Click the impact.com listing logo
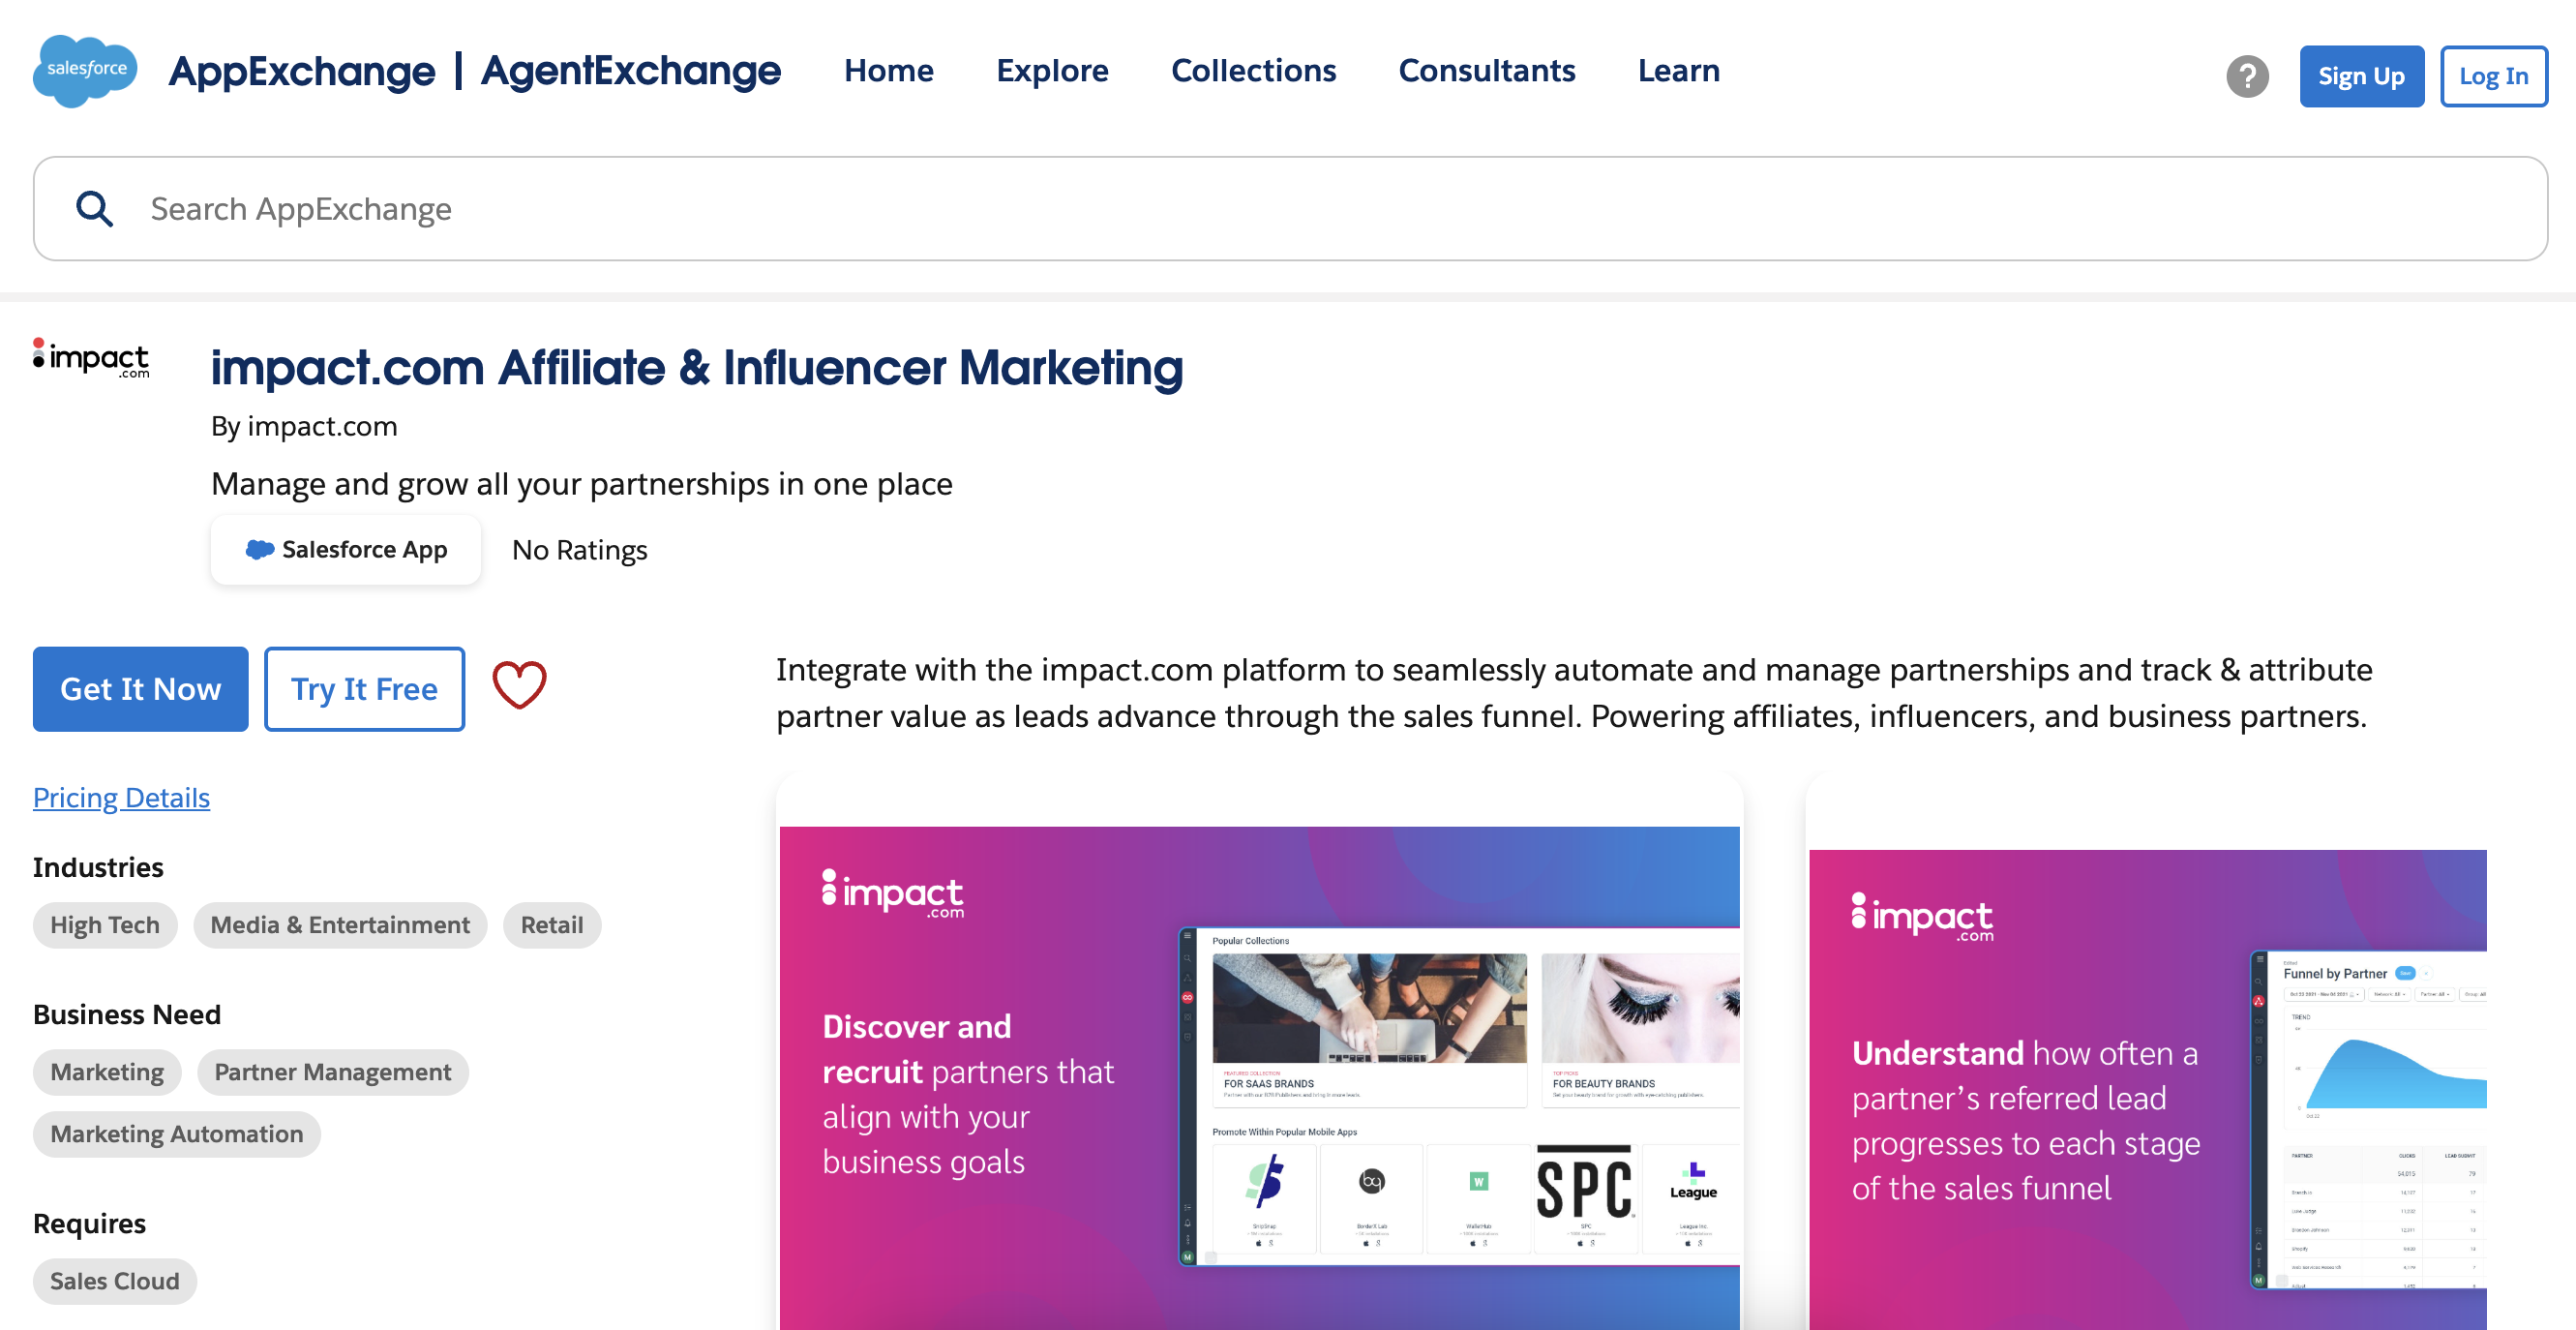This screenshot has height=1330, width=2576. click(91, 358)
